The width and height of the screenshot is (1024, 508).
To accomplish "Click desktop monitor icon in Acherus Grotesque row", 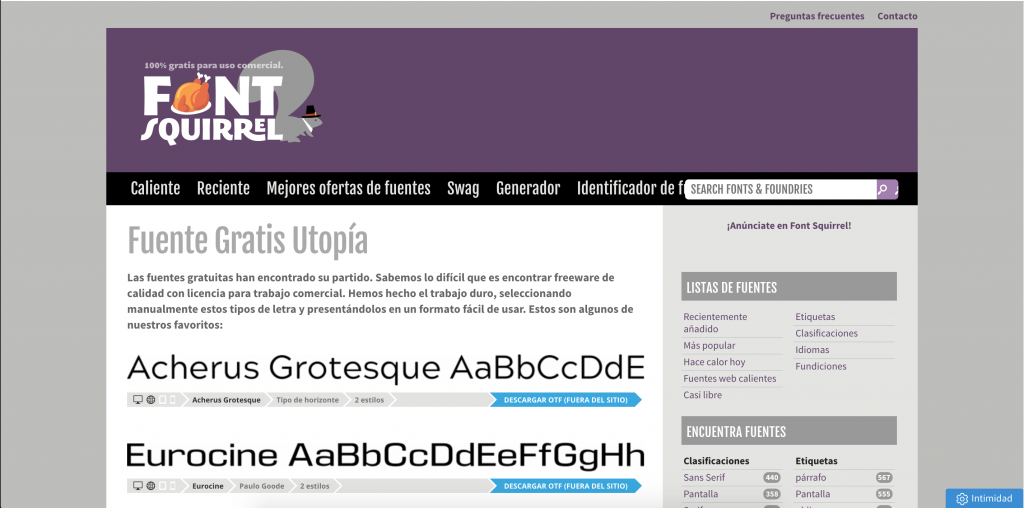I will click(x=138, y=400).
